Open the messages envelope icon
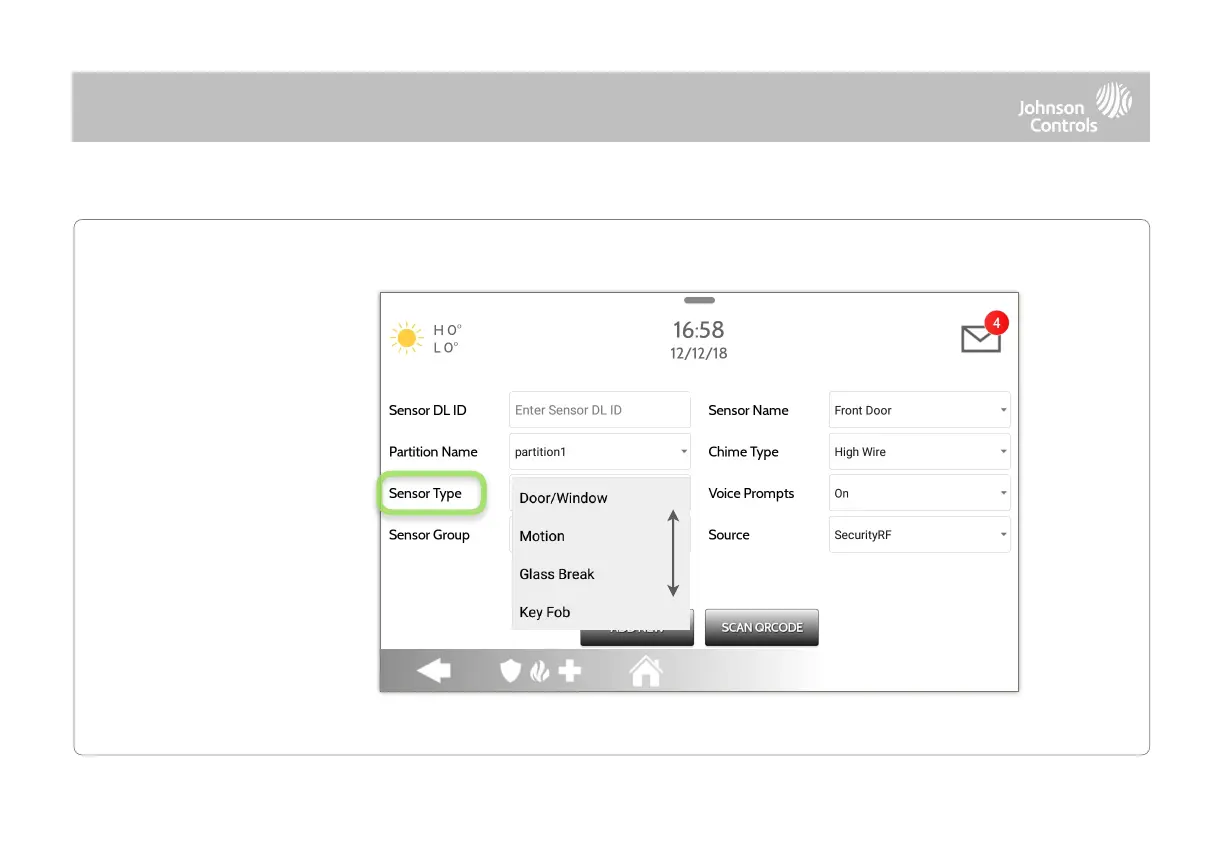 pos(980,338)
